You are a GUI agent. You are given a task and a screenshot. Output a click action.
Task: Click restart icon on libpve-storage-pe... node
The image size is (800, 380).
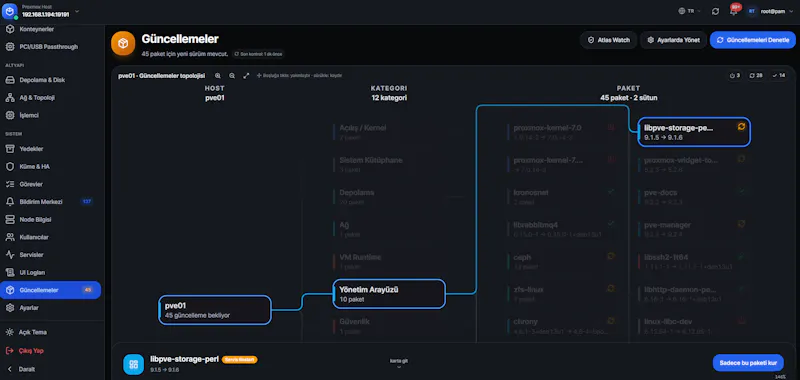[x=741, y=126]
